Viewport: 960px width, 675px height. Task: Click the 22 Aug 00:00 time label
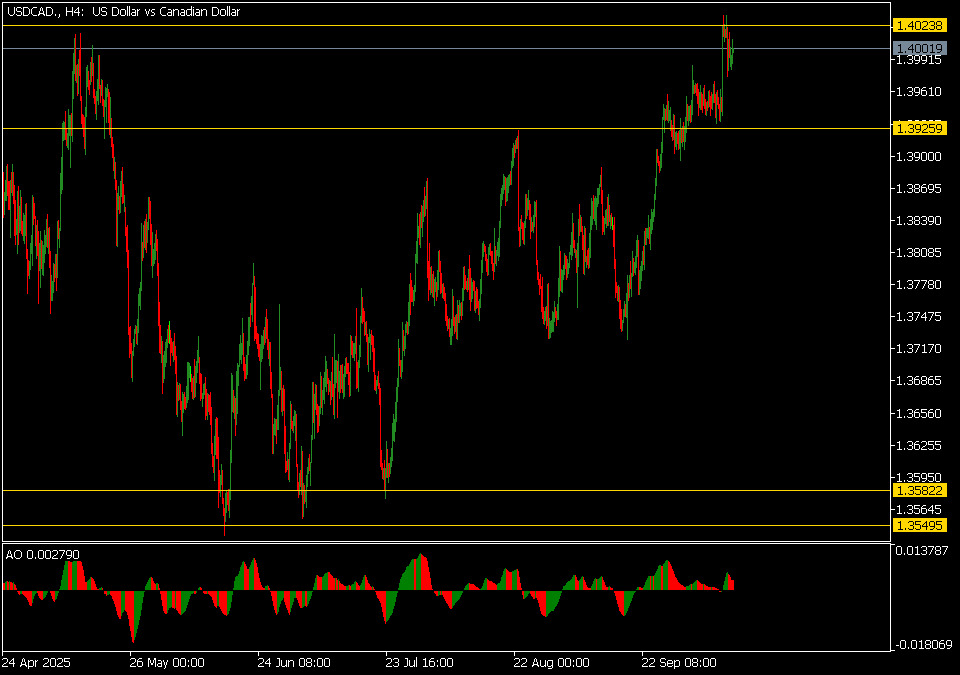pos(550,662)
